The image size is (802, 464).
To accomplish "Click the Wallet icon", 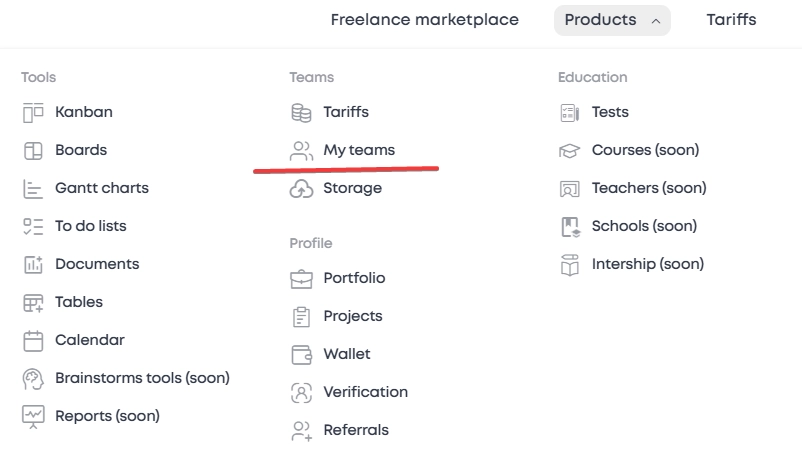I will click(301, 354).
